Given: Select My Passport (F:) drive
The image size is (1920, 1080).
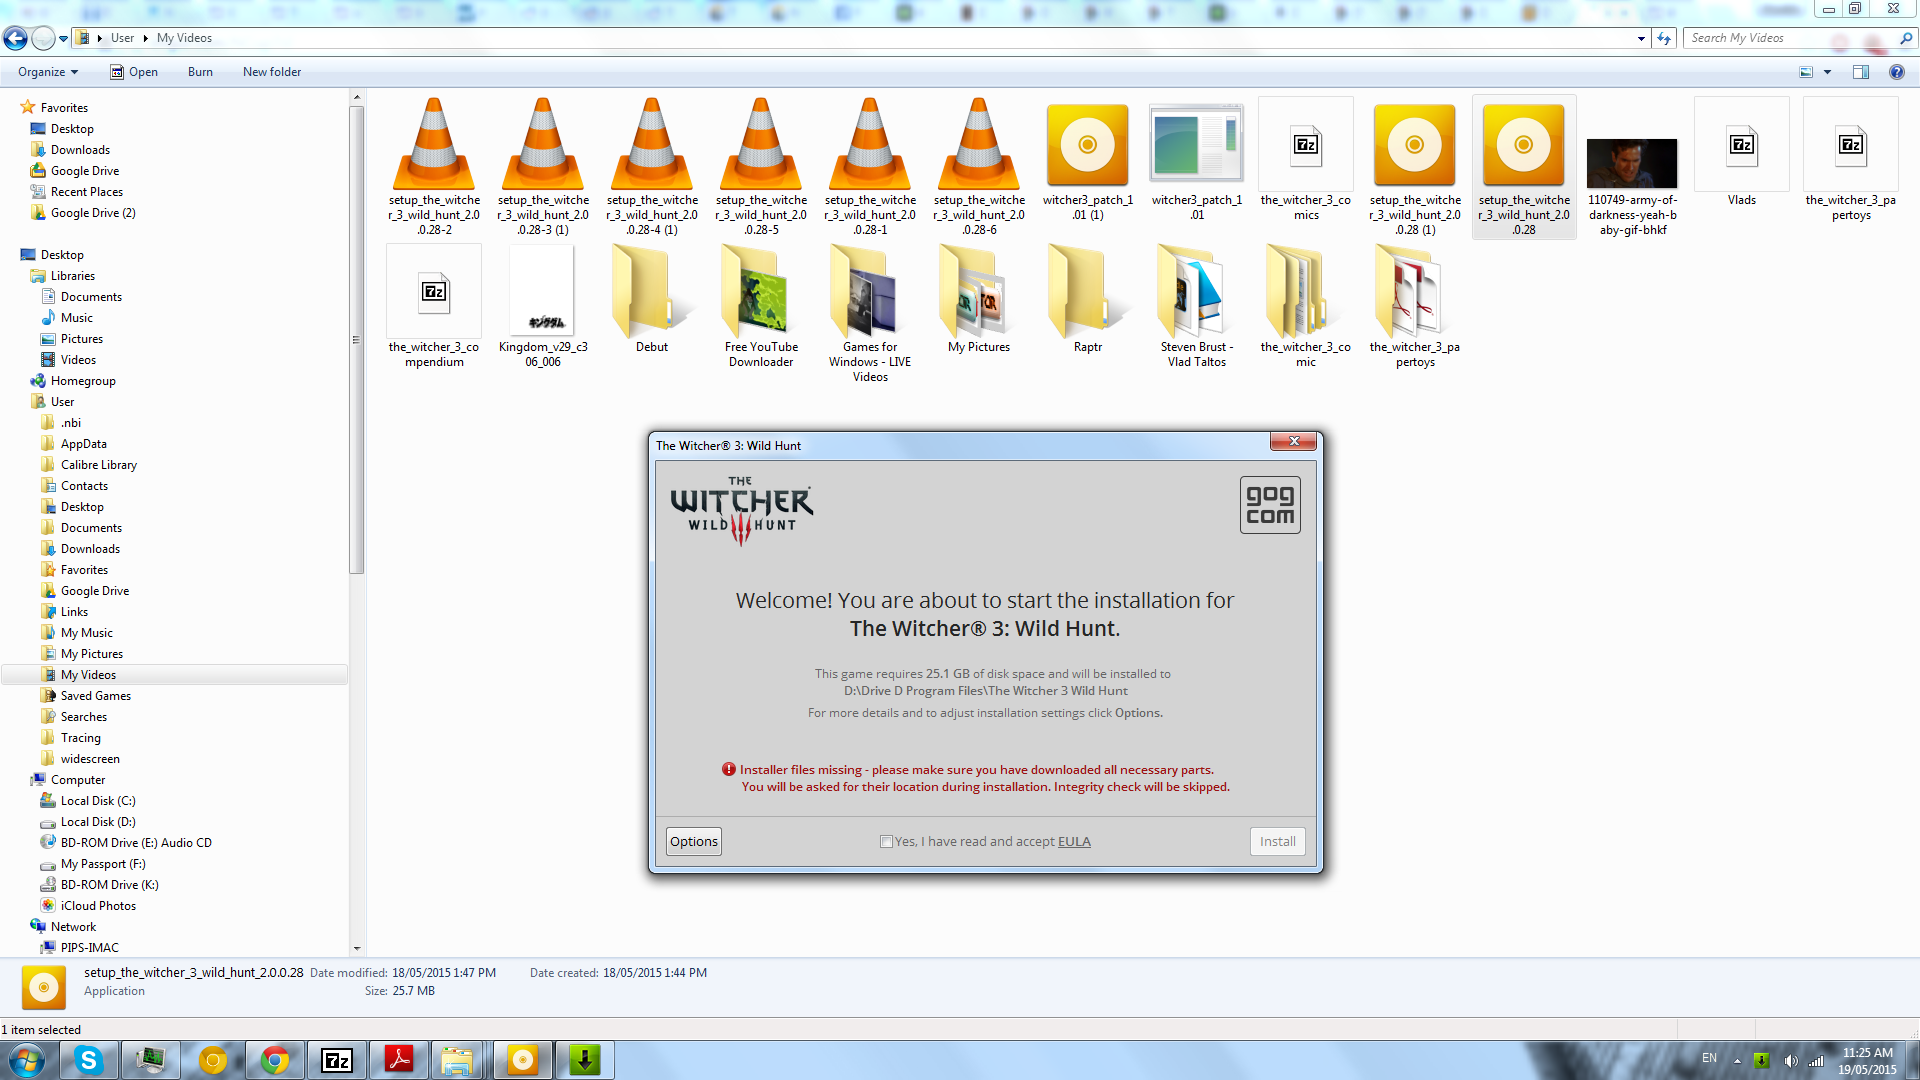Looking at the screenshot, I should 102,864.
